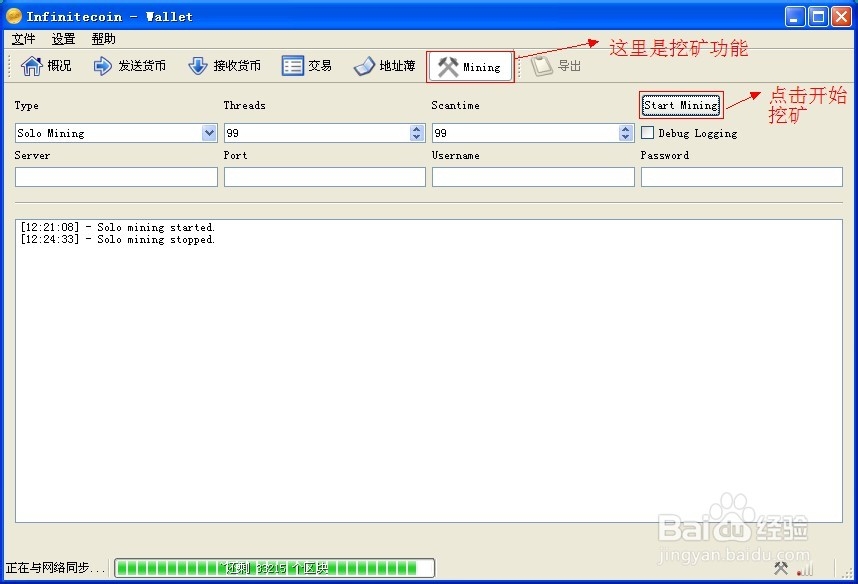Click the 'Solo mining started.' log line
The width and height of the screenshot is (858, 584).
click(x=118, y=227)
